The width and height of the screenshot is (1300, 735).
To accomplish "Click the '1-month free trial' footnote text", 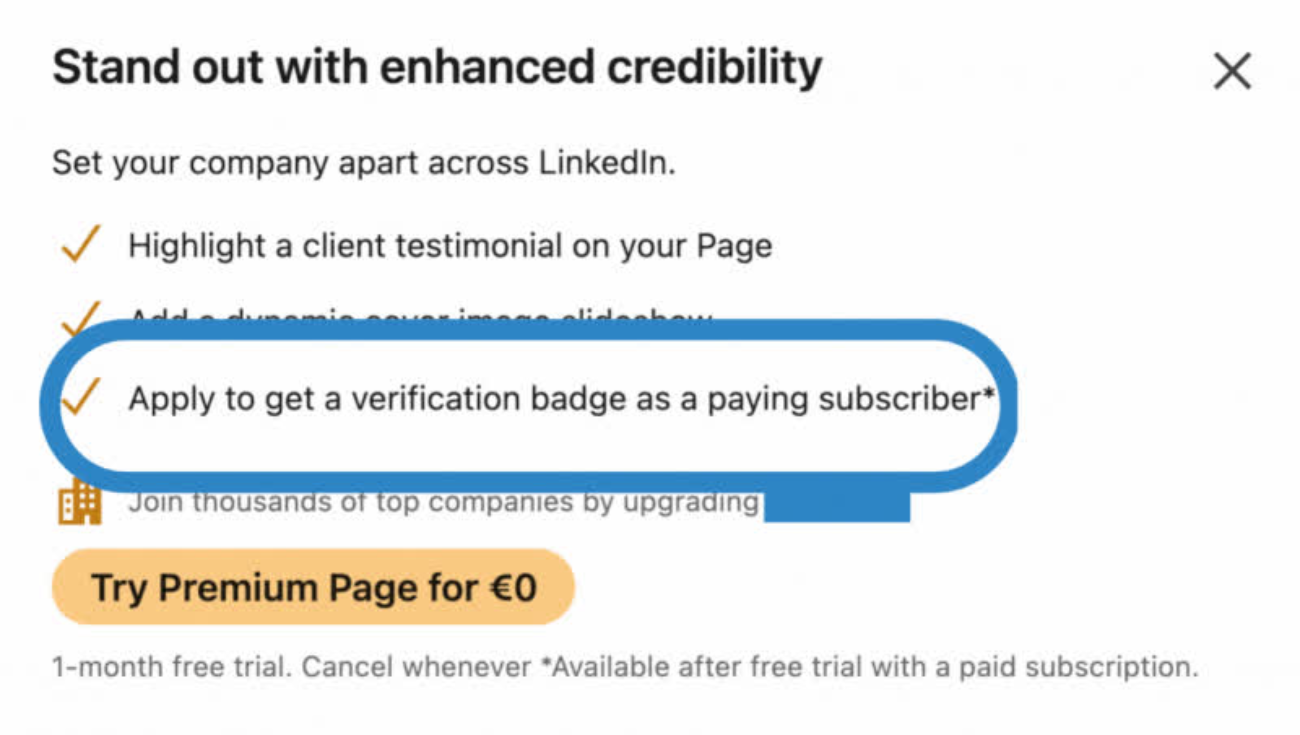I will (x=170, y=667).
